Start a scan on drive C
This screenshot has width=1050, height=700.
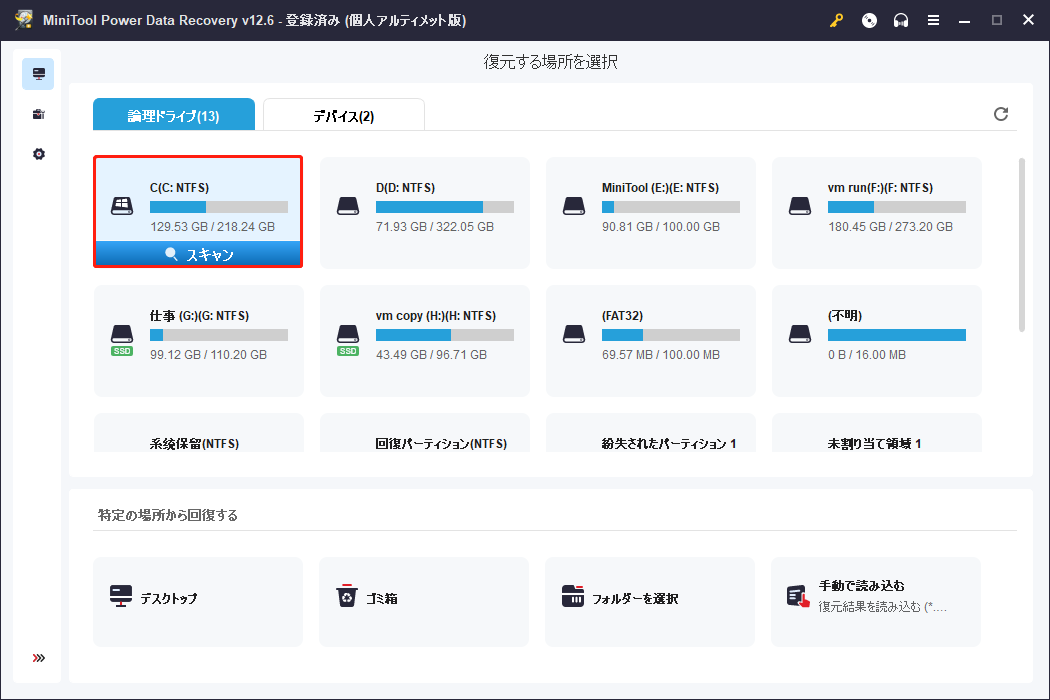click(197, 253)
